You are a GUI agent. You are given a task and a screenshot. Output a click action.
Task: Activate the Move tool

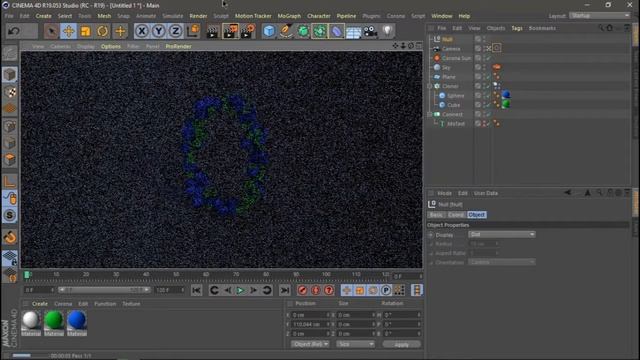pyautogui.click(x=69, y=31)
